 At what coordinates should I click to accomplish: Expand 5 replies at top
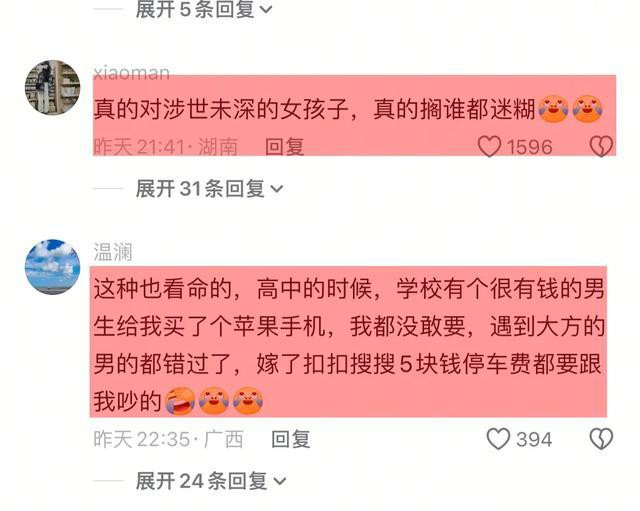tap(203, 9)
